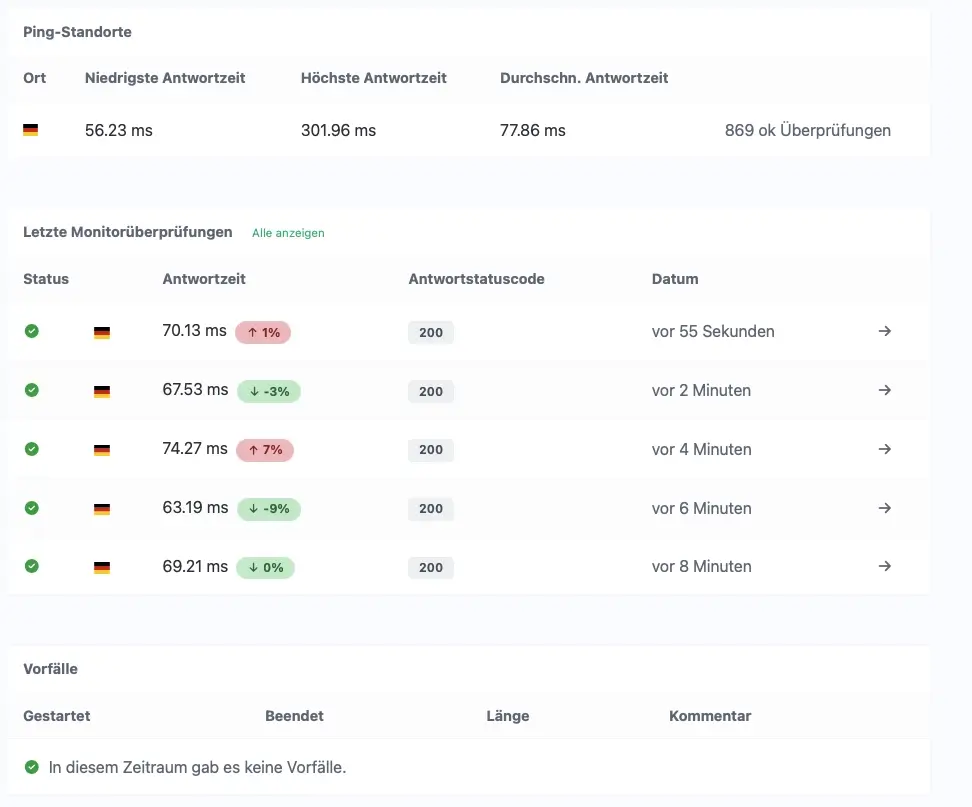This screenshot has width=972, height=807.
Task: Open details arrow for 69.21 ms check
Action: pos(884,566)
